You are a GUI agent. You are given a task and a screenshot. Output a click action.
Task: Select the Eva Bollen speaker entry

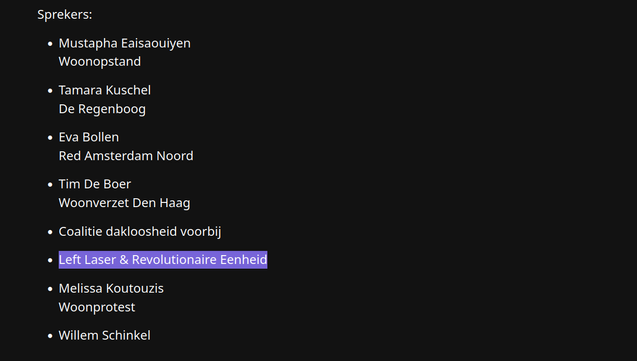click(89, 137)
